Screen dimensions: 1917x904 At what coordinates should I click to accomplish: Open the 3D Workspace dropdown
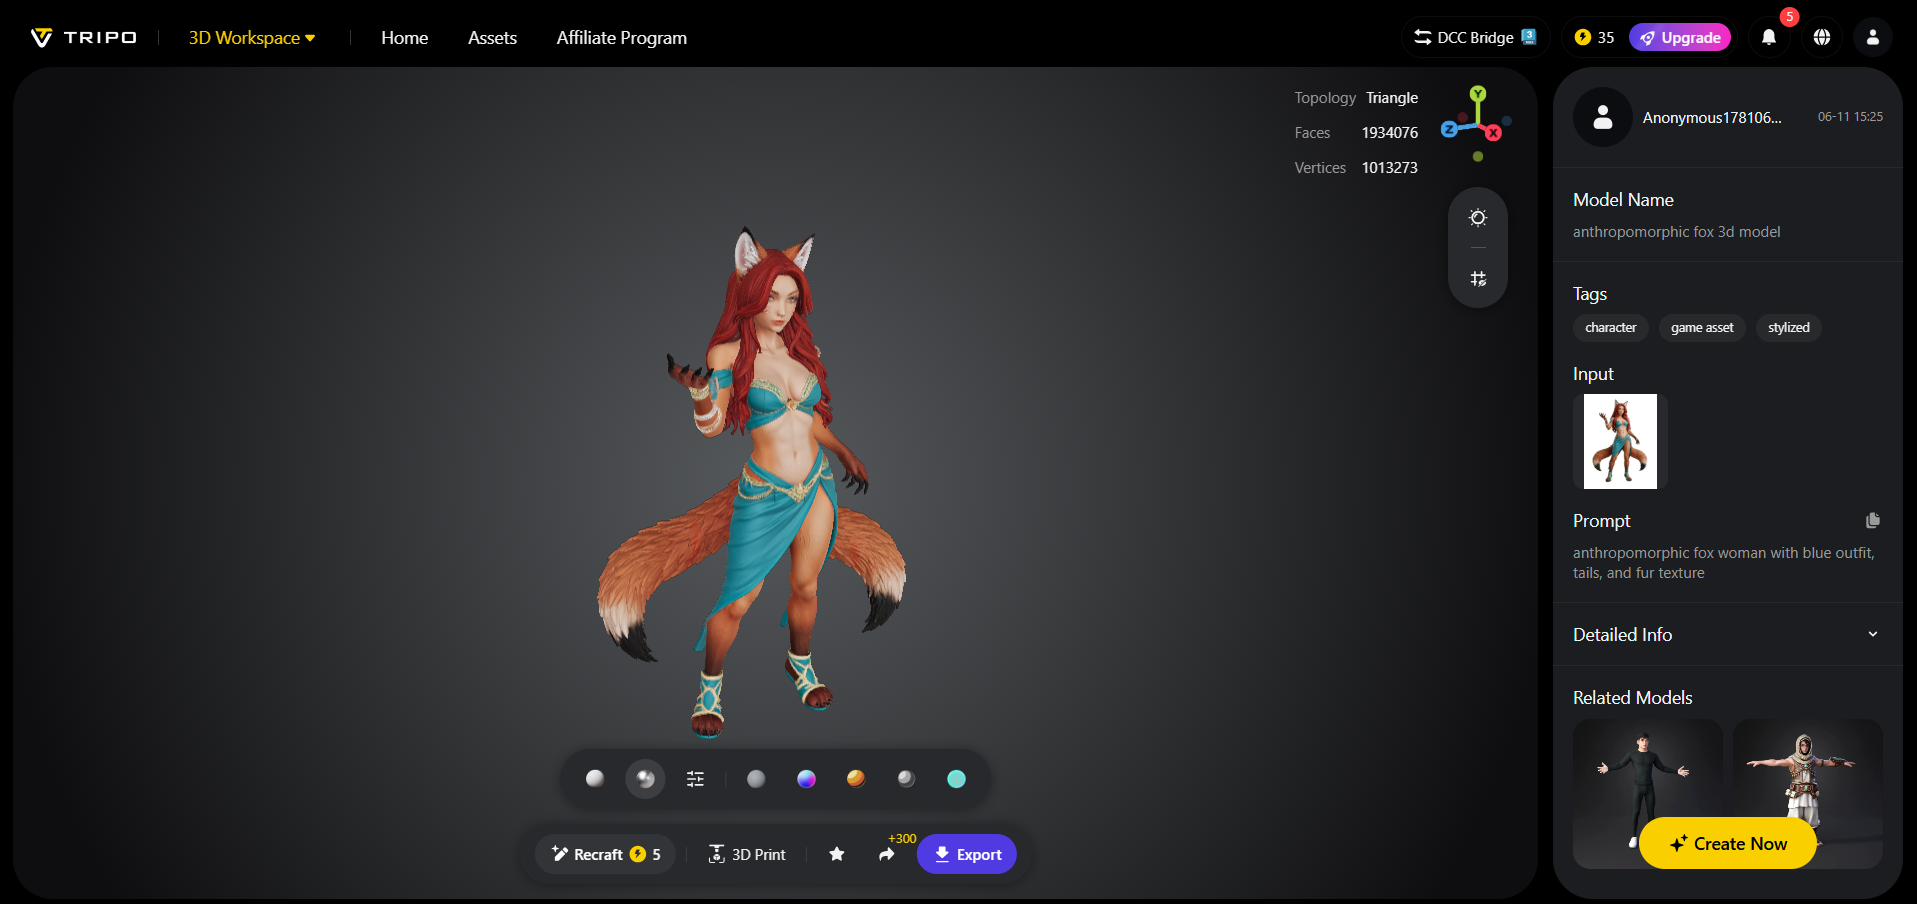(252, 38)
